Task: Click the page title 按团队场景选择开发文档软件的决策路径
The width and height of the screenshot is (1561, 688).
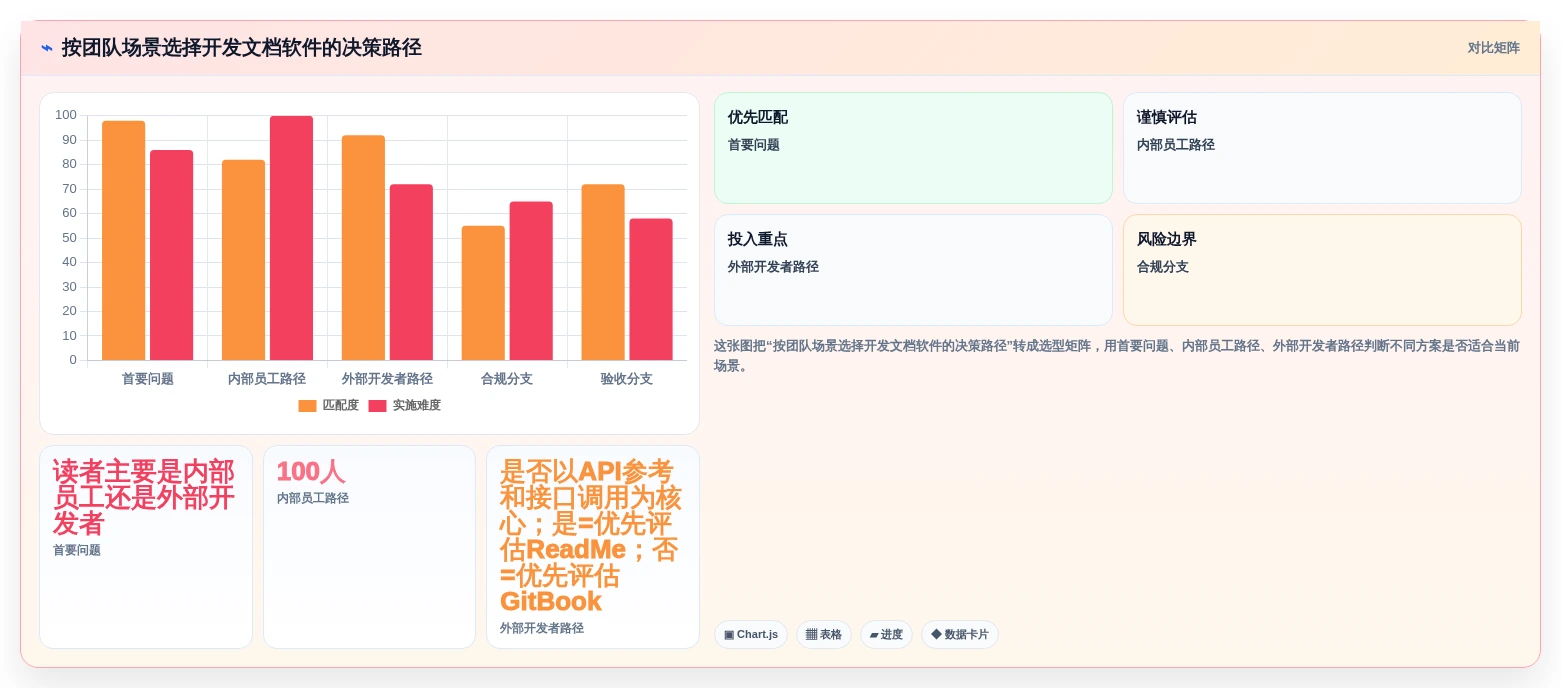Action: pyautogui.click(x=242, y=48)
